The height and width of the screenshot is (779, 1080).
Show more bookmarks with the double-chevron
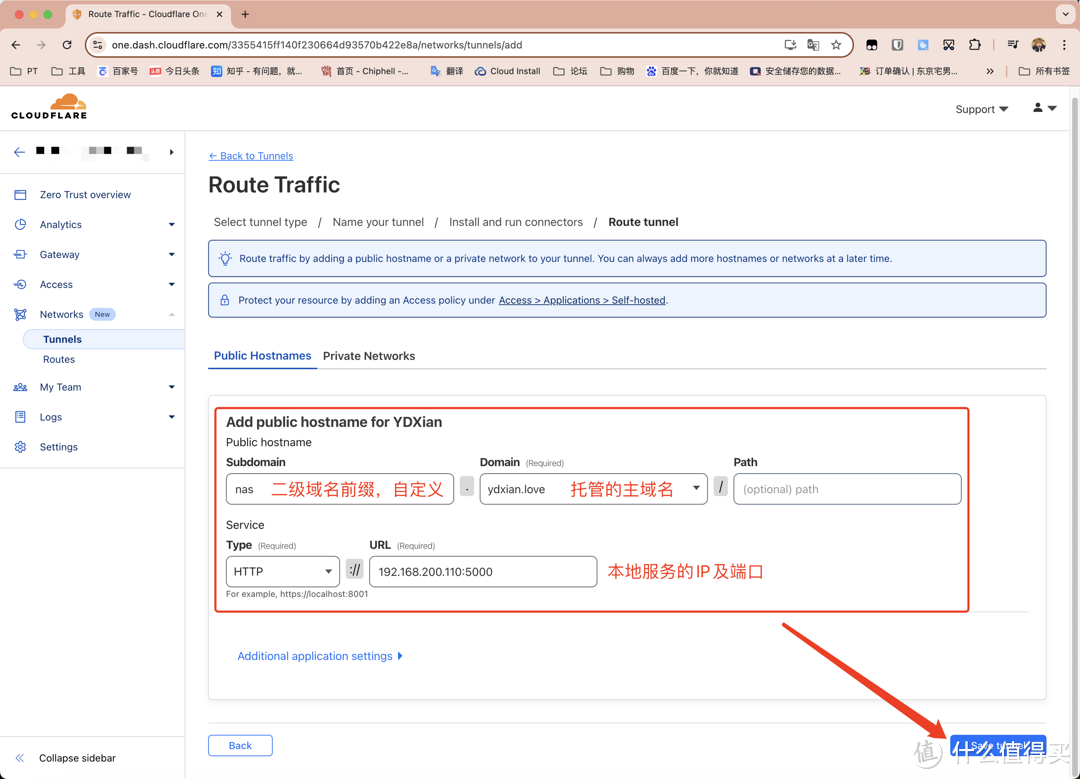(990, 71)
